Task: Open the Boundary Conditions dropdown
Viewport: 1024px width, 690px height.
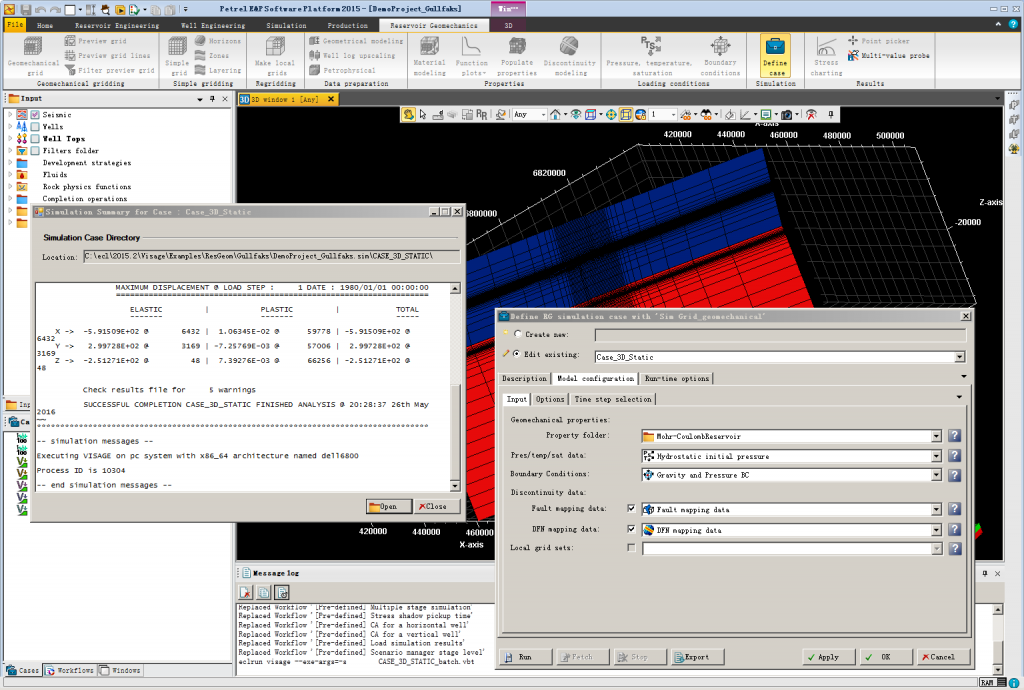Action: (x=936, y=475)
